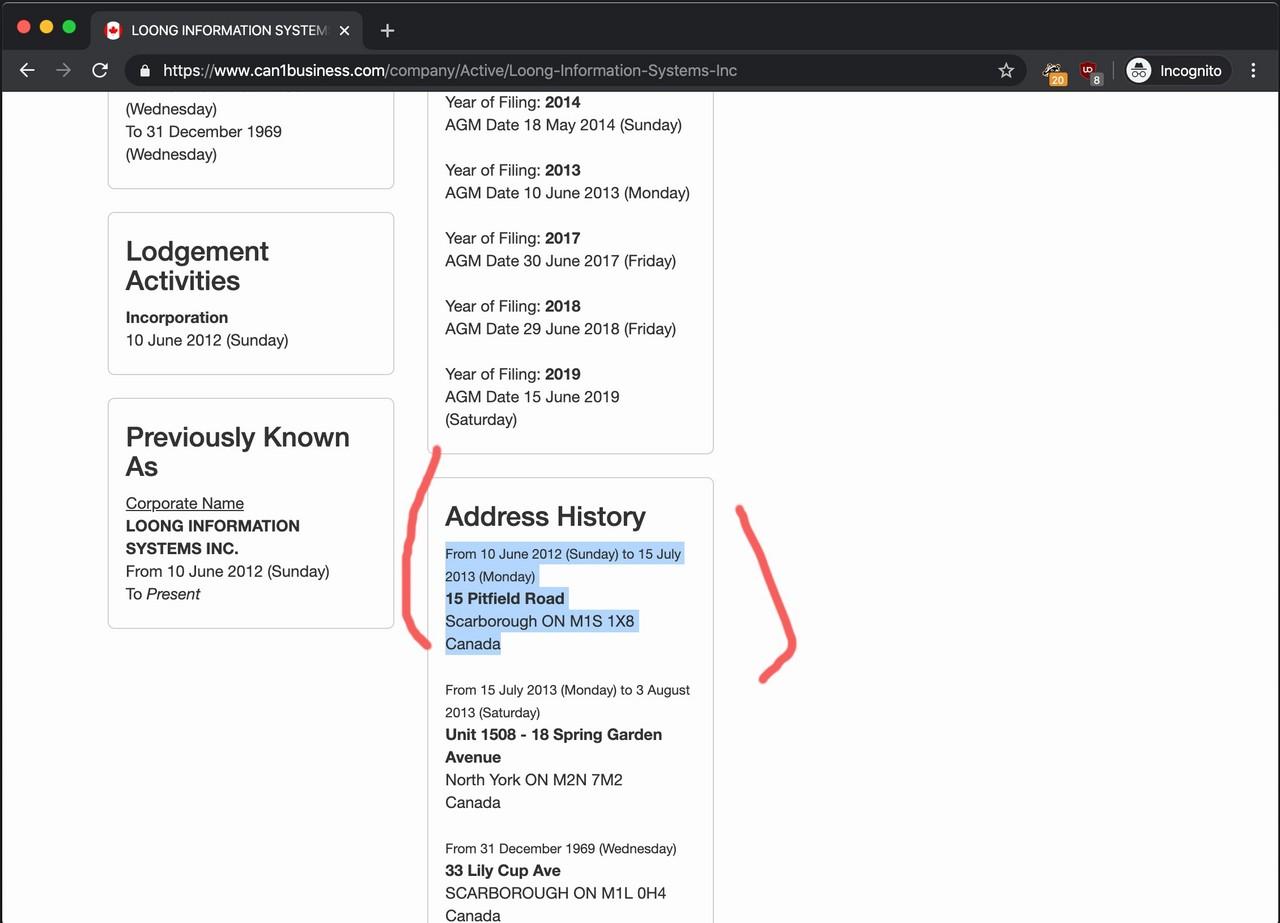Click Year of Filing: 2019
The width and height of the screenshot is (1280, 923).
(512, 374)
